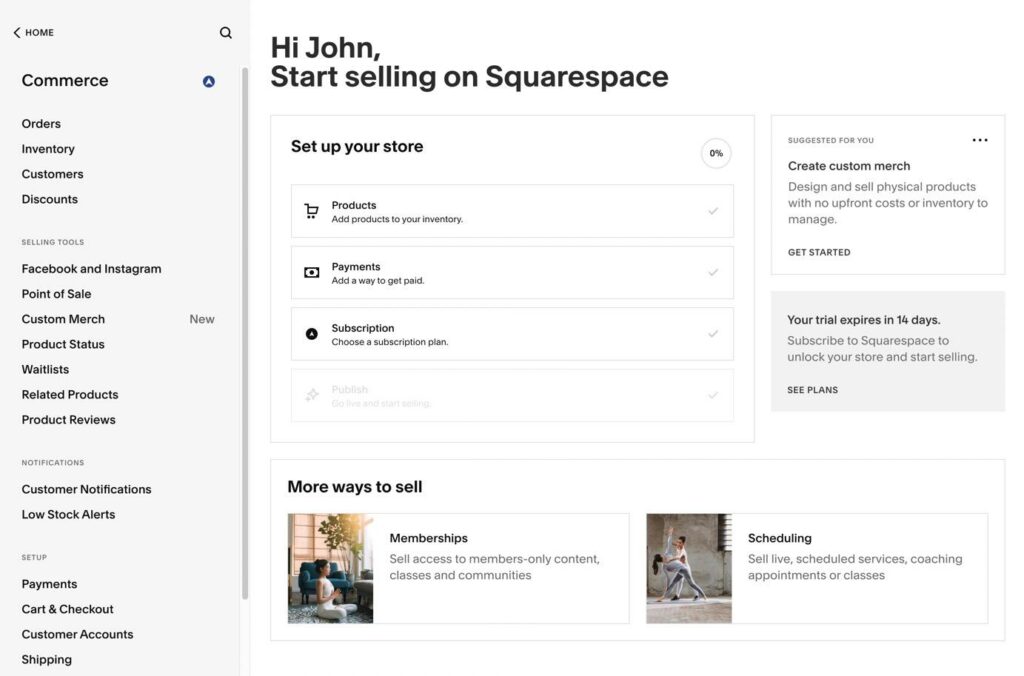Click the search magnifier icon
1024x676 pixels.
click(225, 33)
